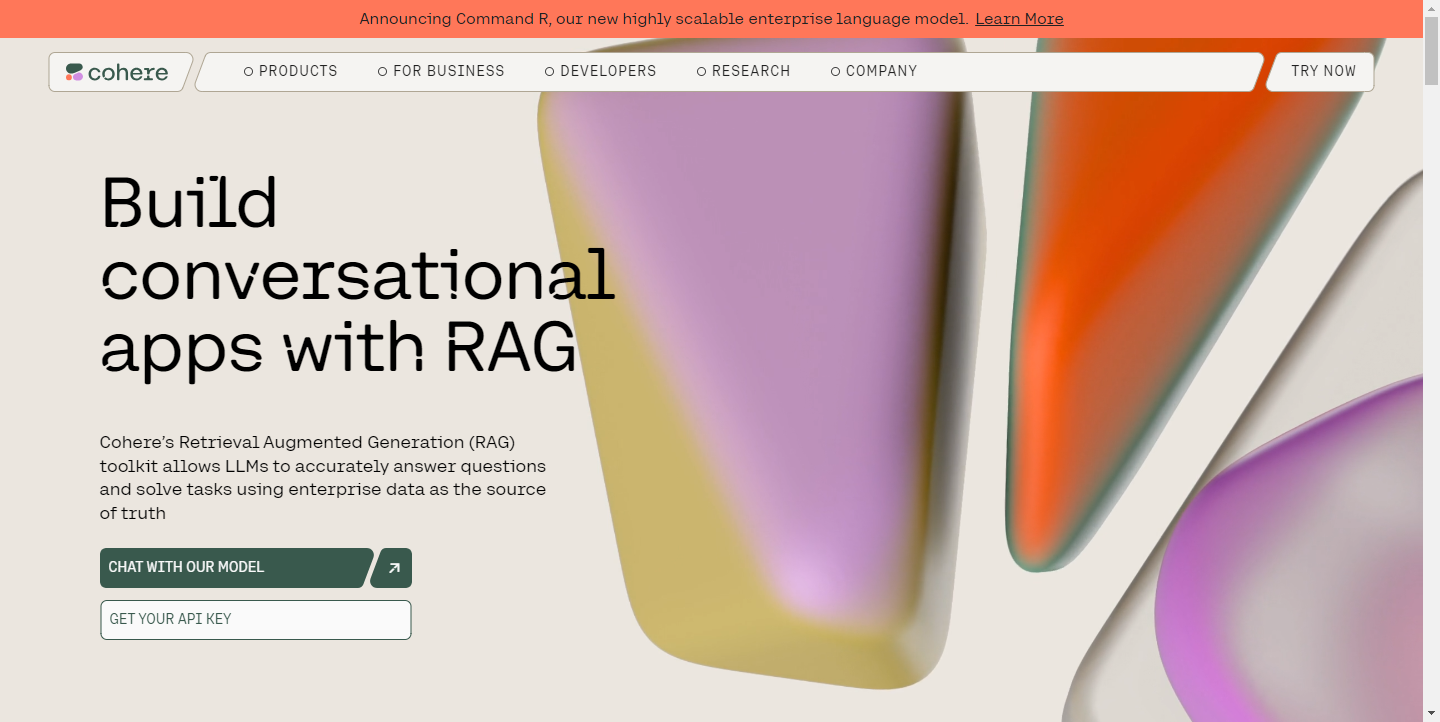Follow the Learn More link in the banner
1440x722 pixels.
[1019, 19]
